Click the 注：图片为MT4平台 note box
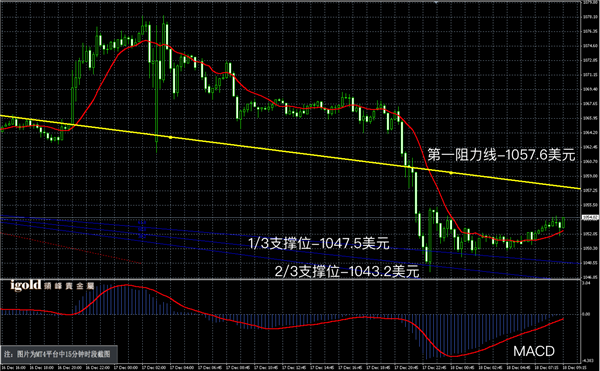This screenshot has width=600, height=371. (59, 354)
